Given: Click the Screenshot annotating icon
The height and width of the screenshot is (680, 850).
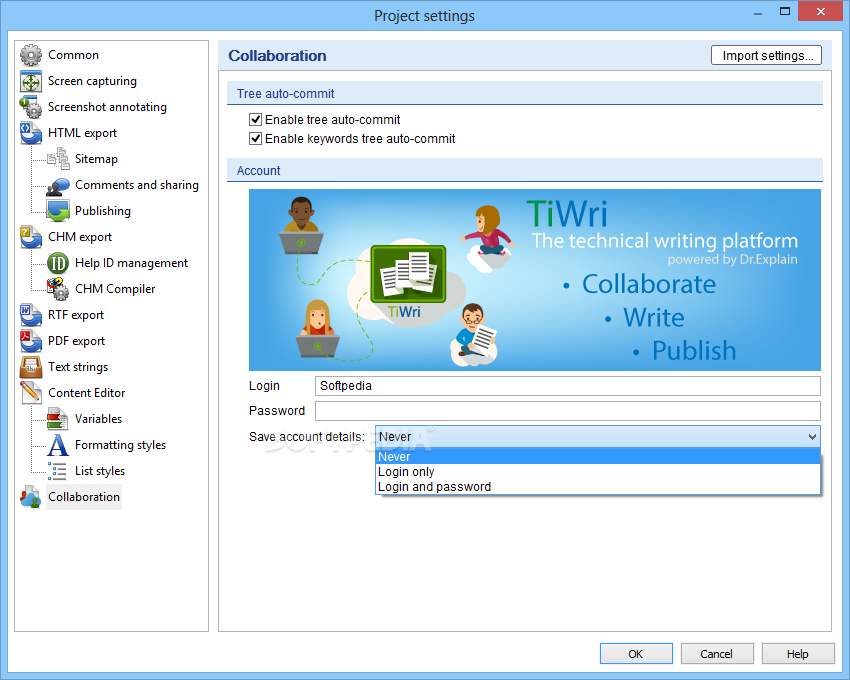Looking at the screenshot, I should pos(31,107).
